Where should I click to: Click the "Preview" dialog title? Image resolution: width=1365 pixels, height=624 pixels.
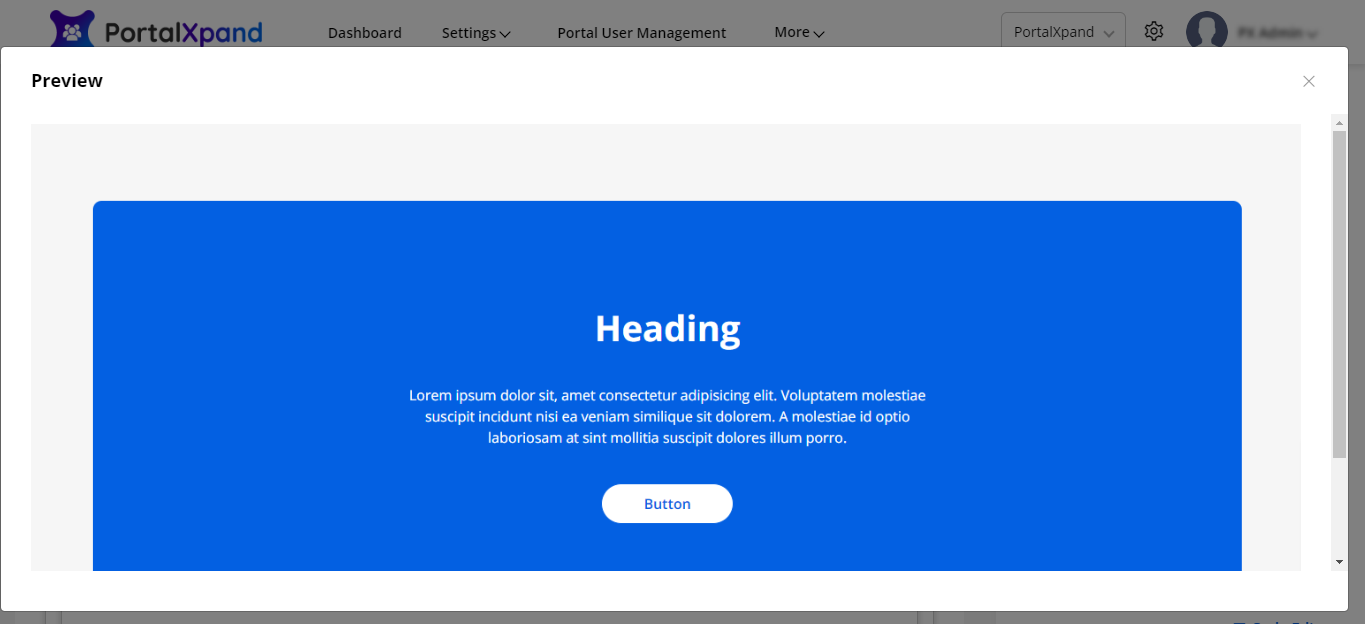coord(67,81)
